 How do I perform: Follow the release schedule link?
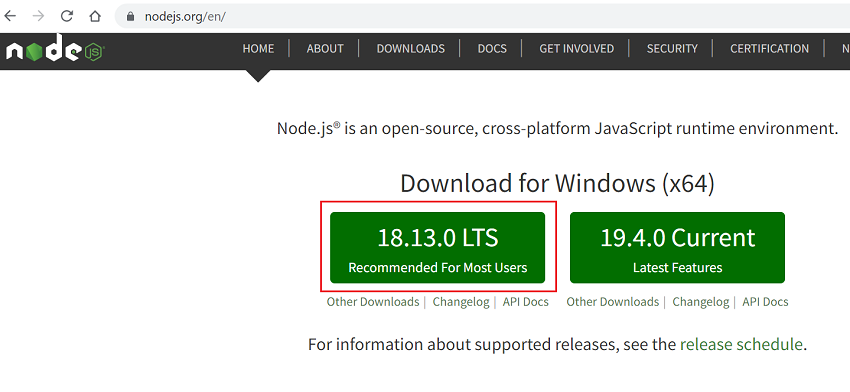(x=741, y=345)
